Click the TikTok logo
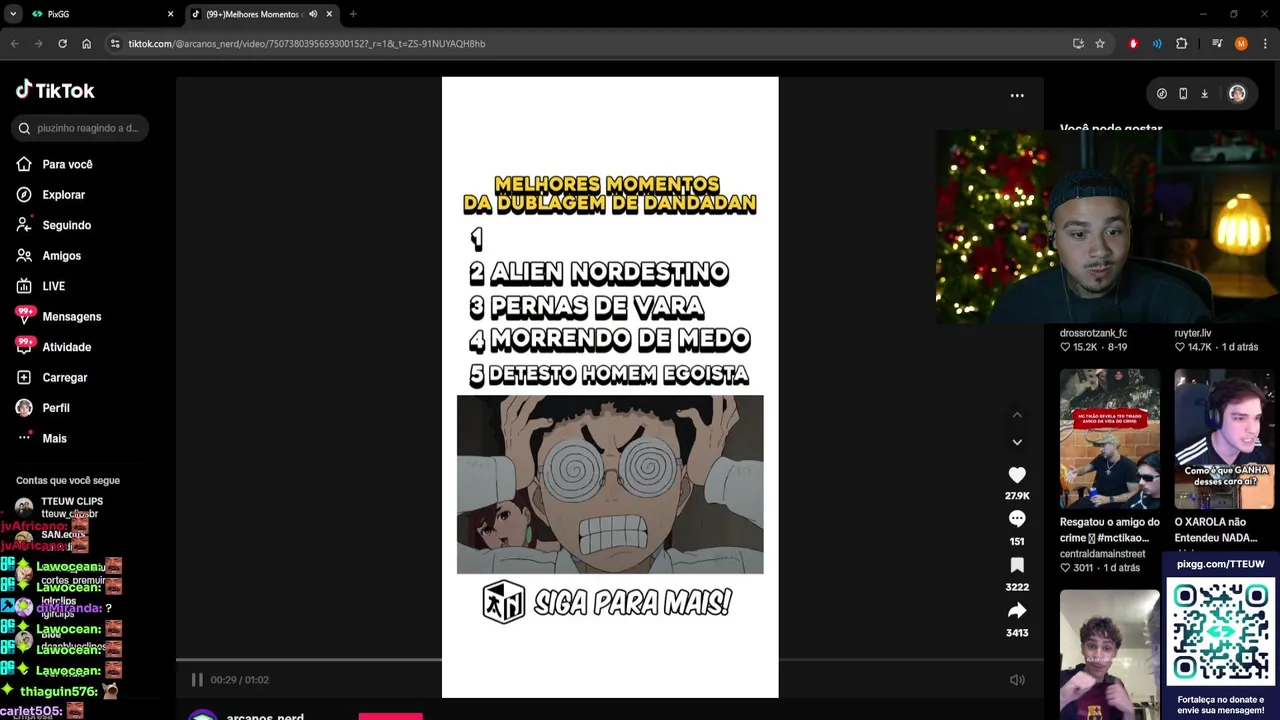This screenshot has height=720, width=1280. [55, 90]
